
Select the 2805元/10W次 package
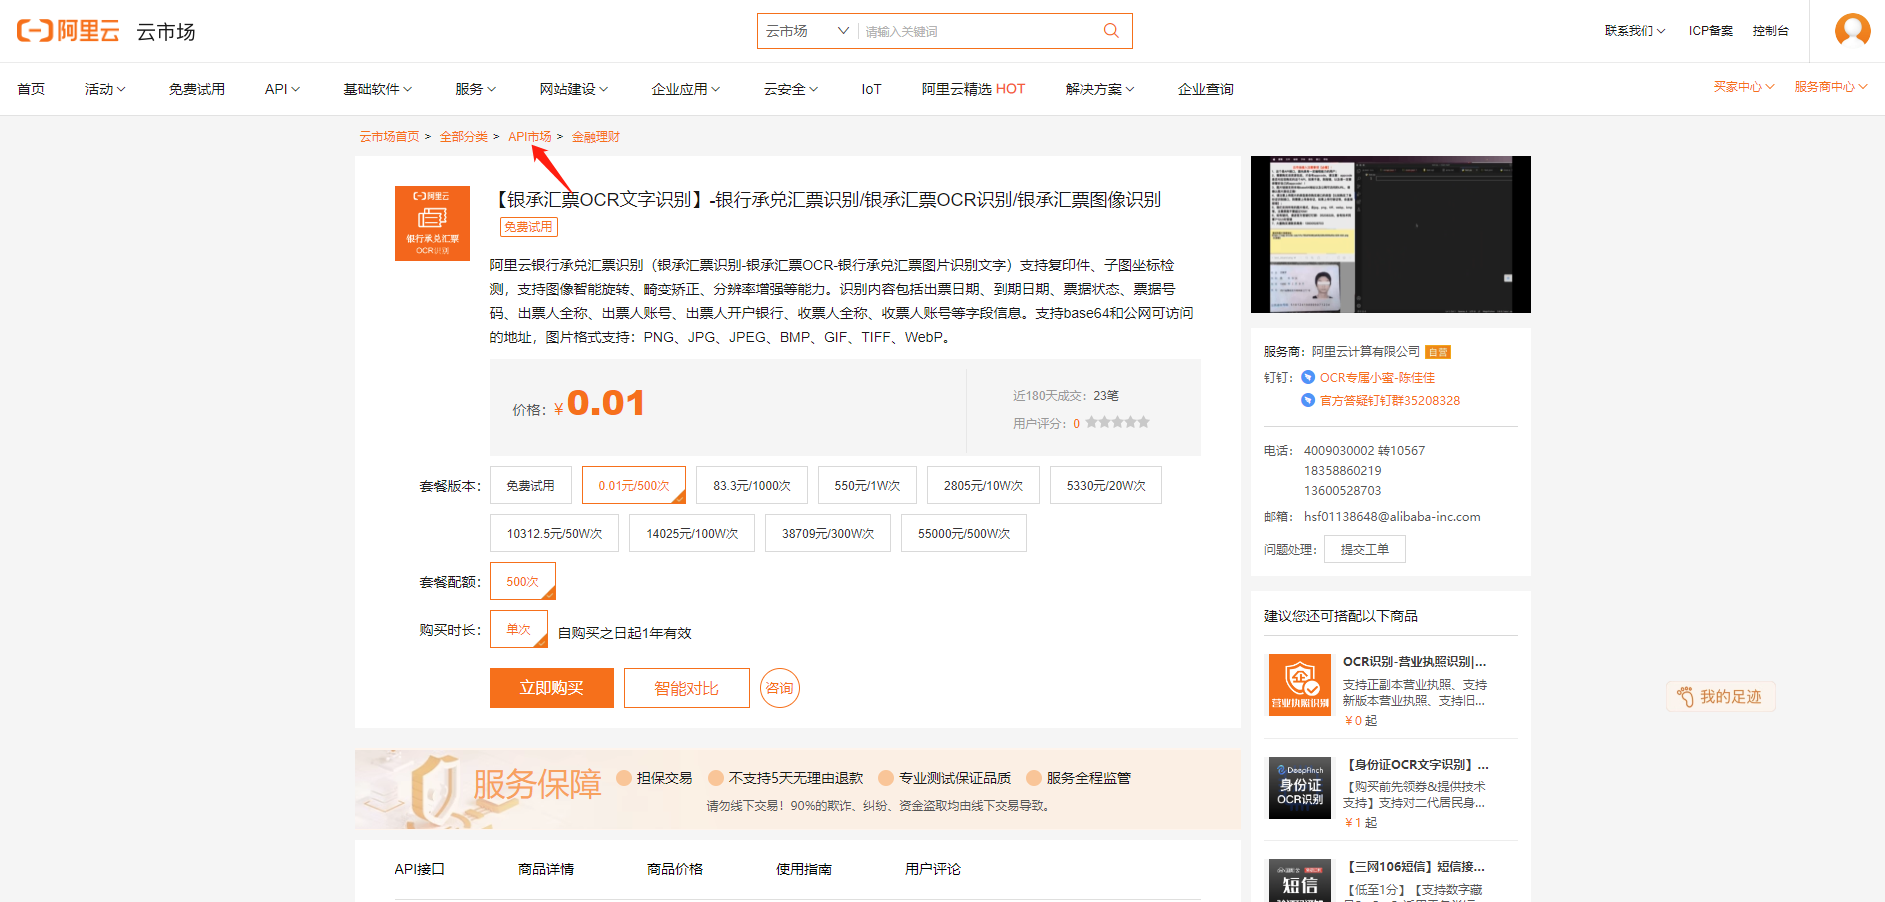[983, 485]
